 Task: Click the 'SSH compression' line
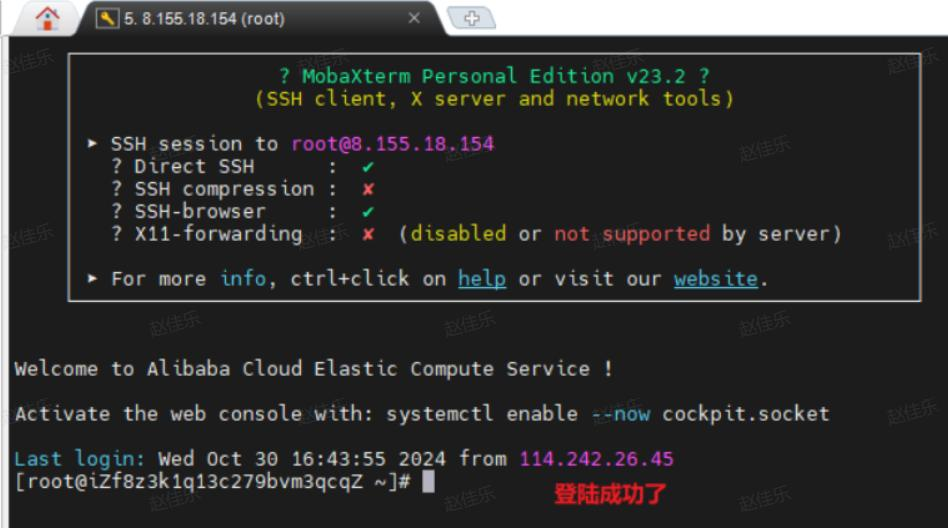click(243, 189)
